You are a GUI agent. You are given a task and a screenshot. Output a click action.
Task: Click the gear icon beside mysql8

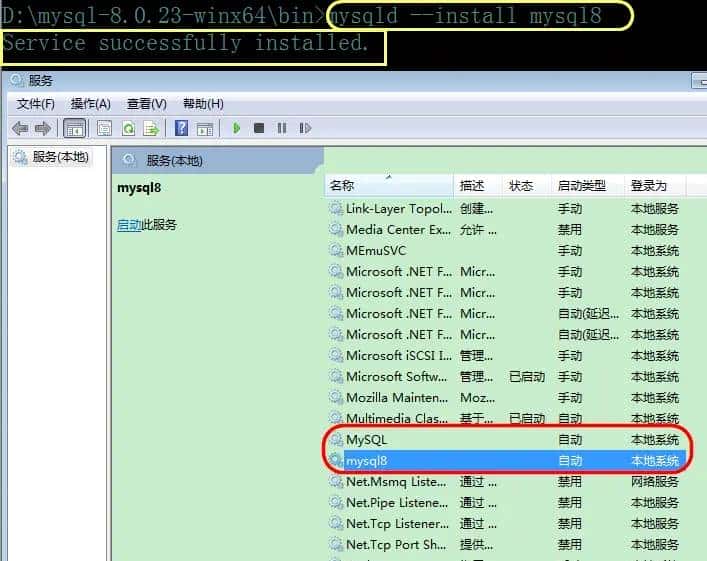(336, 460)
